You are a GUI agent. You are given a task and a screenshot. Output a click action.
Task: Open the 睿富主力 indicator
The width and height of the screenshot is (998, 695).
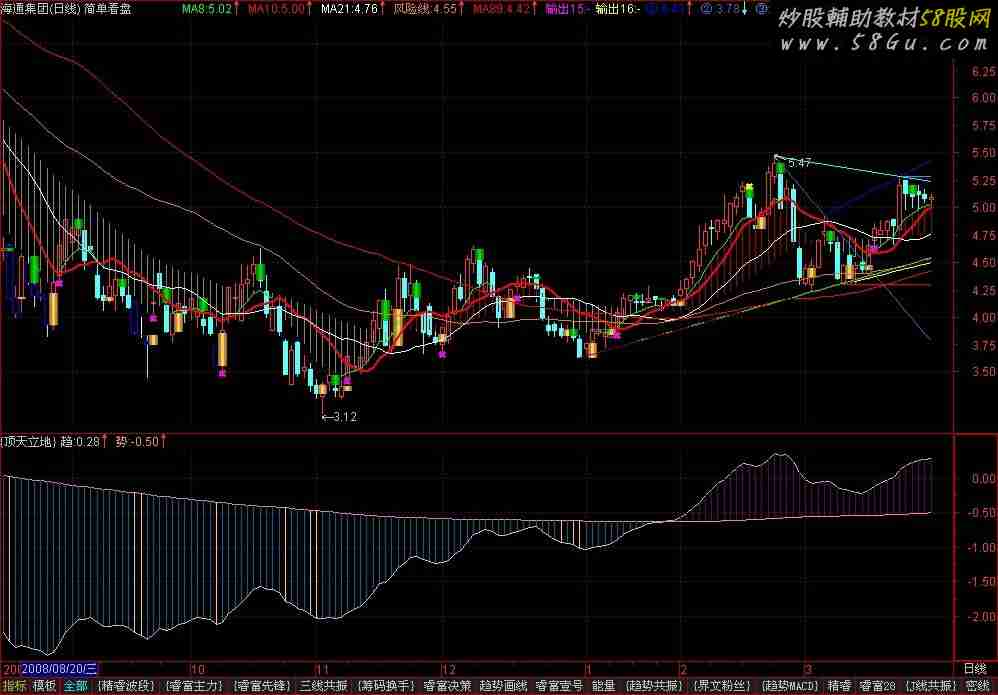(195, 686)
